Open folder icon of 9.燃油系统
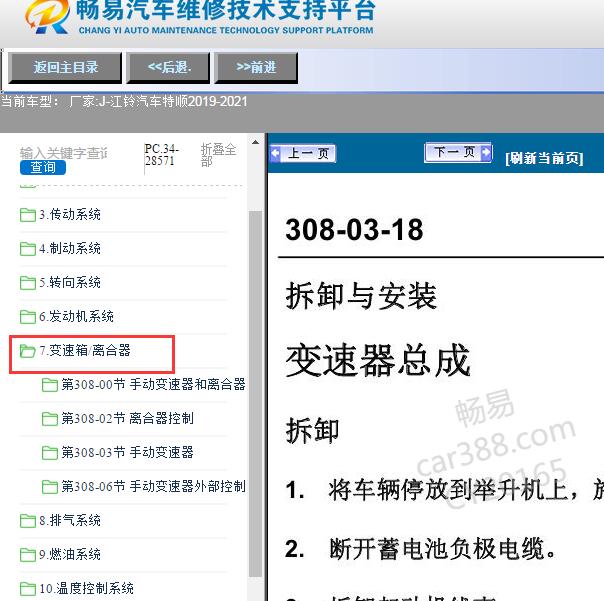The height and width of the screenshot is (601, 604). [x=28, y=555]
